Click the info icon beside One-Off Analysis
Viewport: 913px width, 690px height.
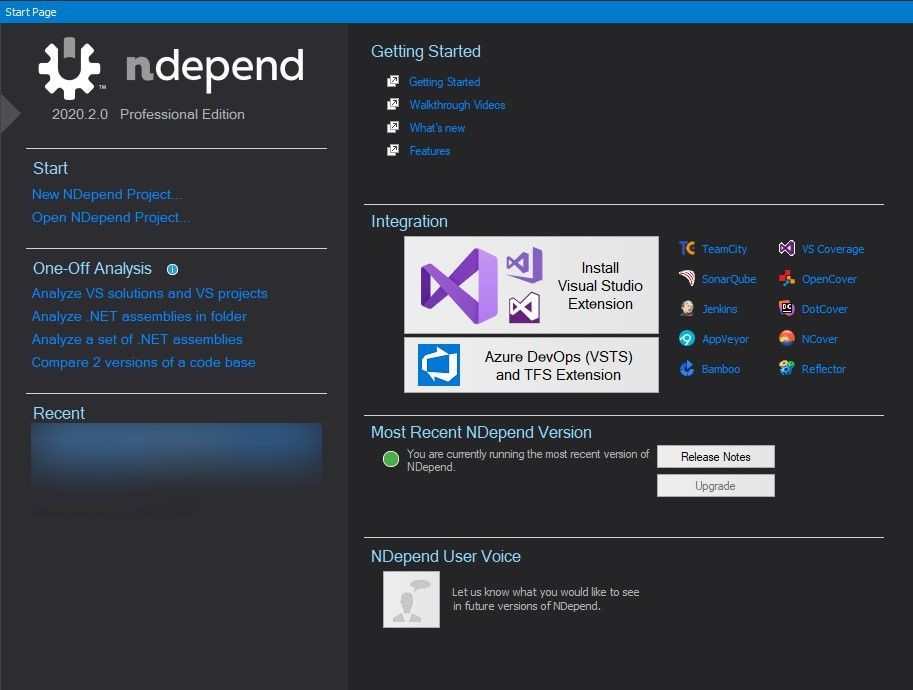[172, 269]
